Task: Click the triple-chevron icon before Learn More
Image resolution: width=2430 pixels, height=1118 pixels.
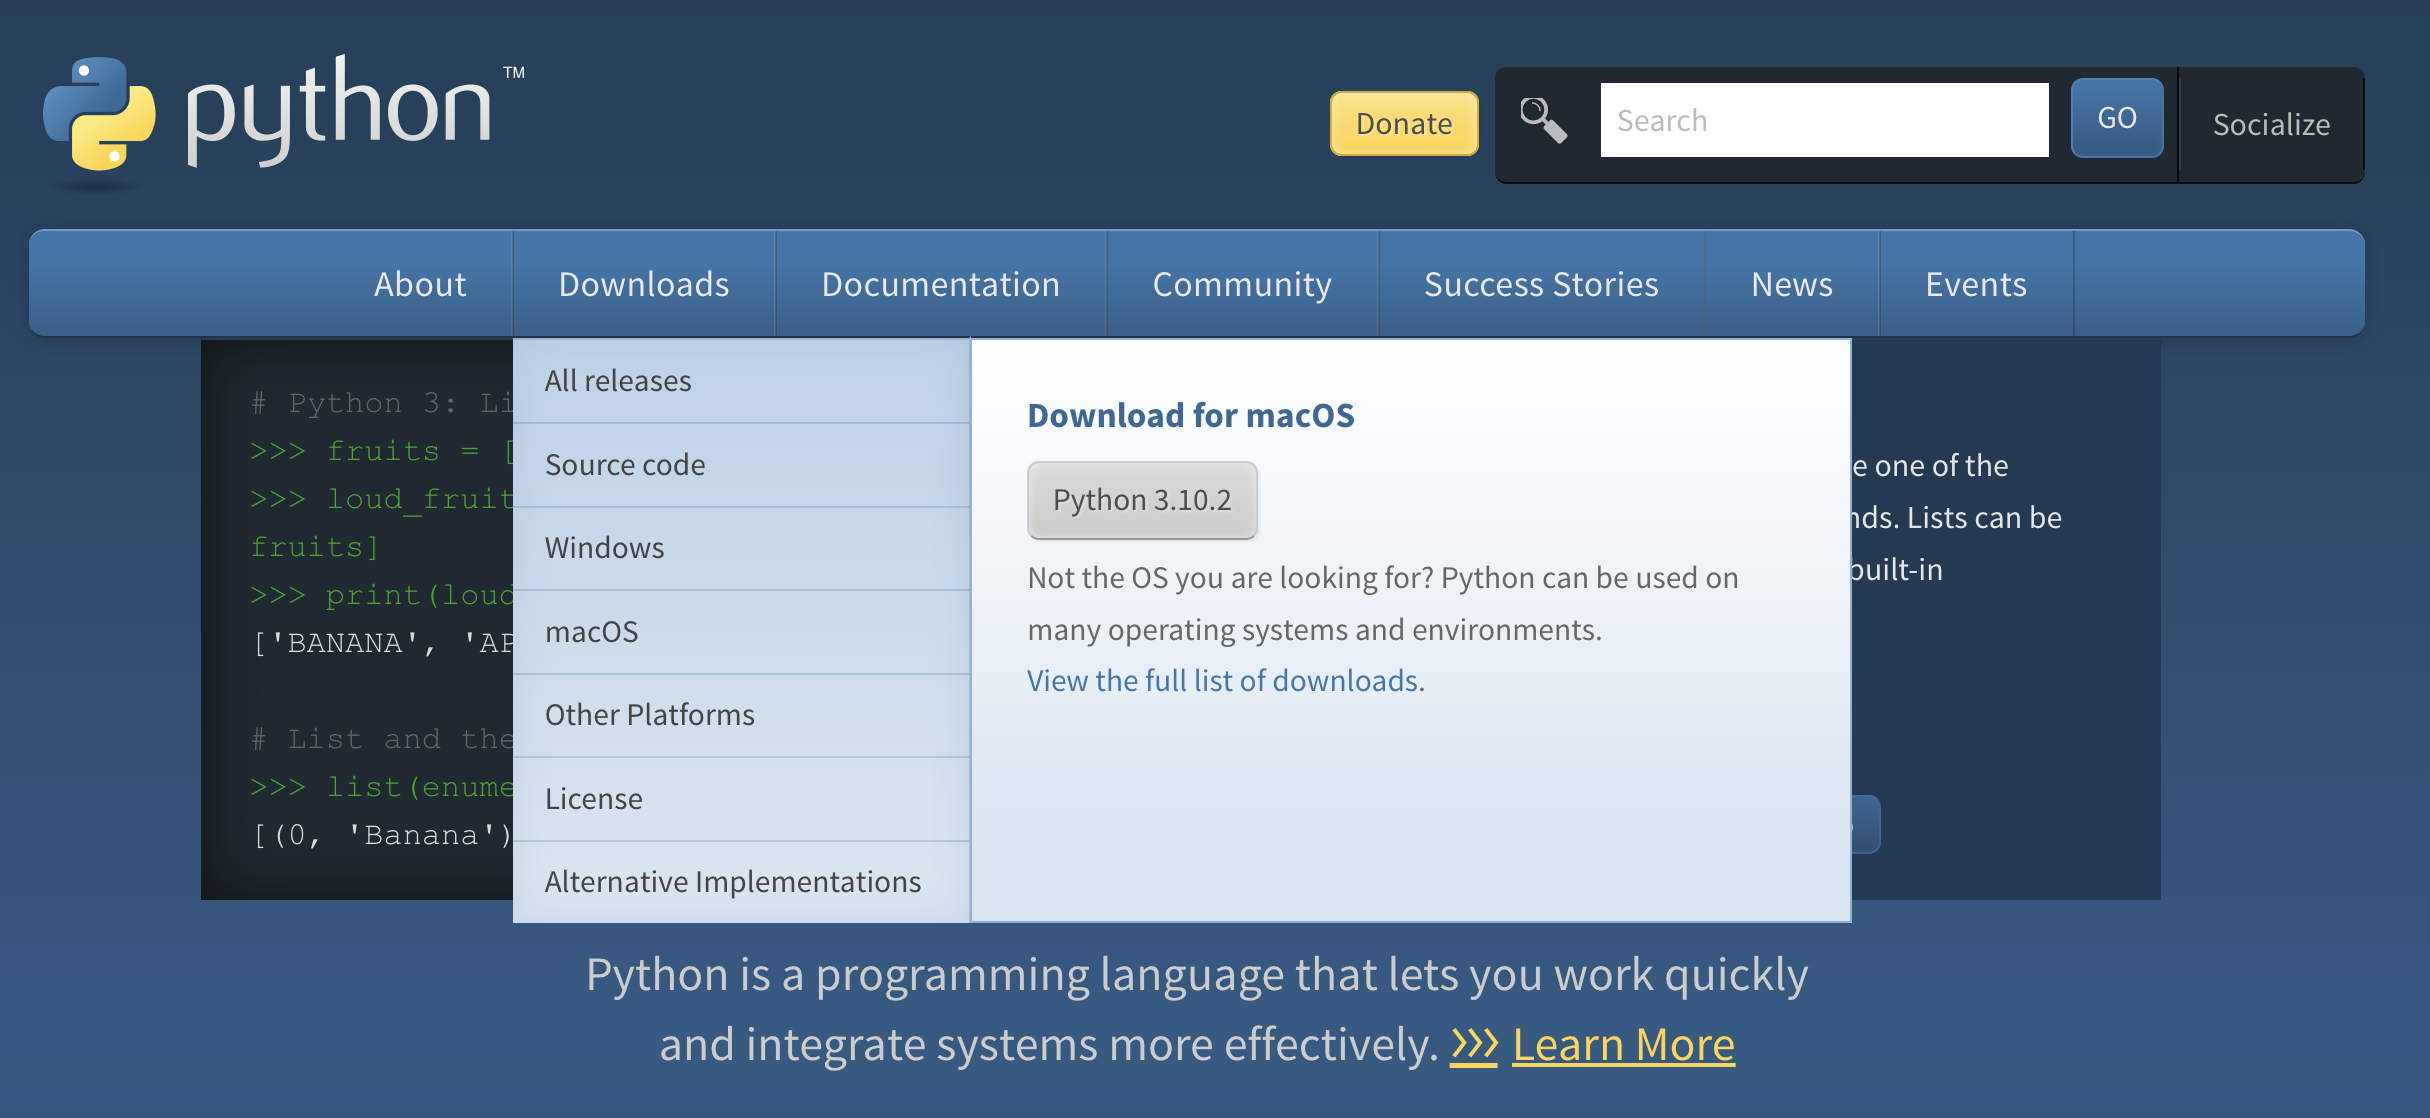Action: click(1474, 1045)
